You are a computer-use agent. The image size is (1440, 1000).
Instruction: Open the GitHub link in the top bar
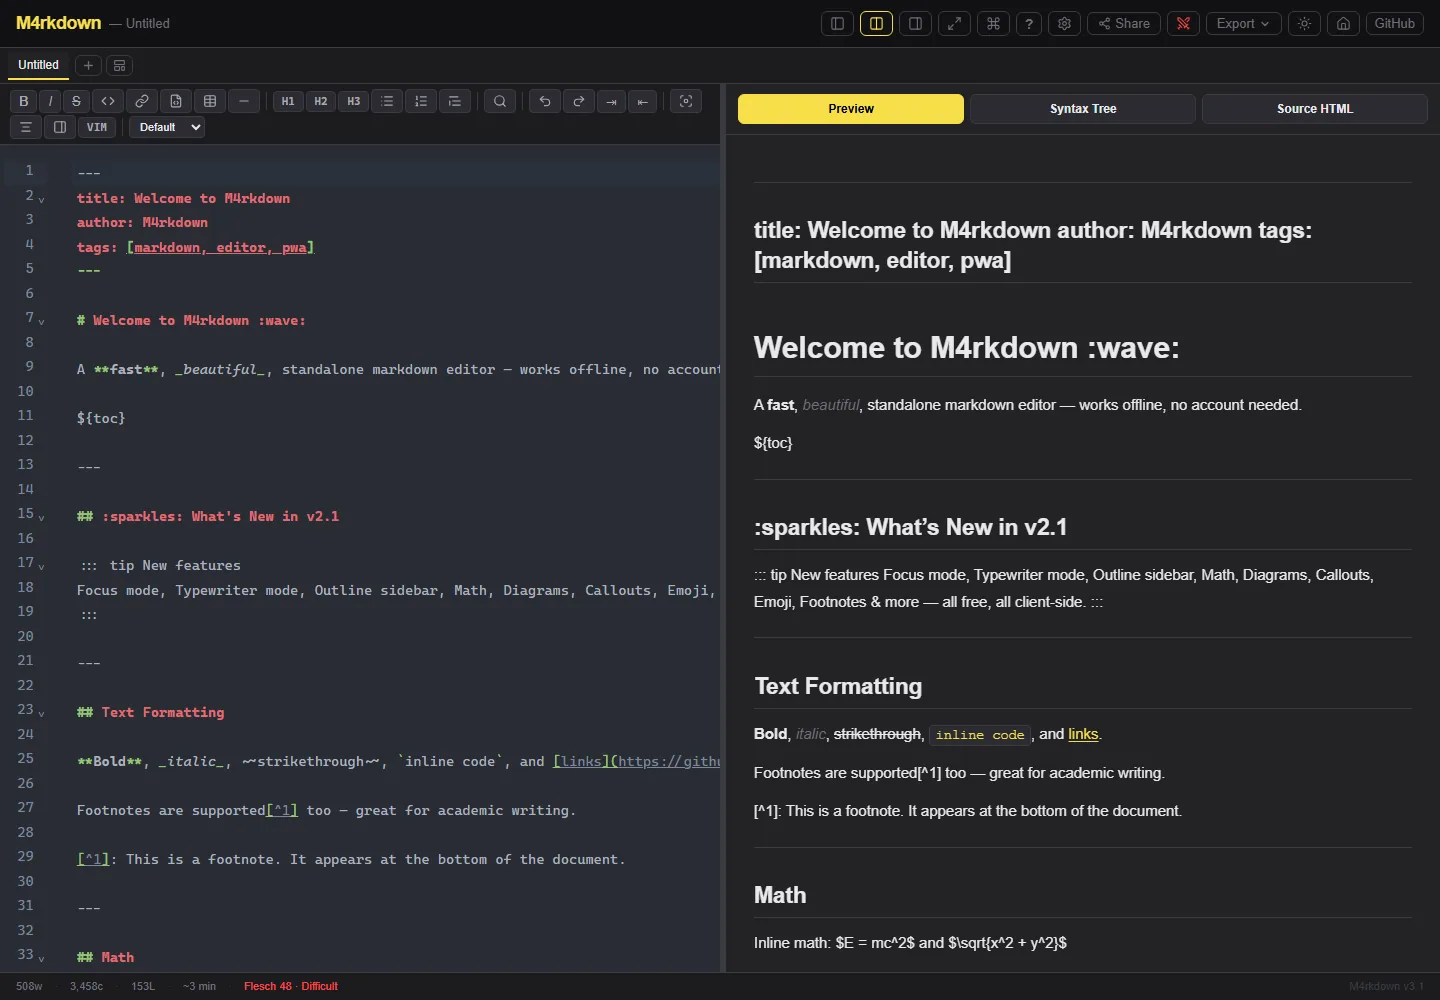coord(1395,23)
